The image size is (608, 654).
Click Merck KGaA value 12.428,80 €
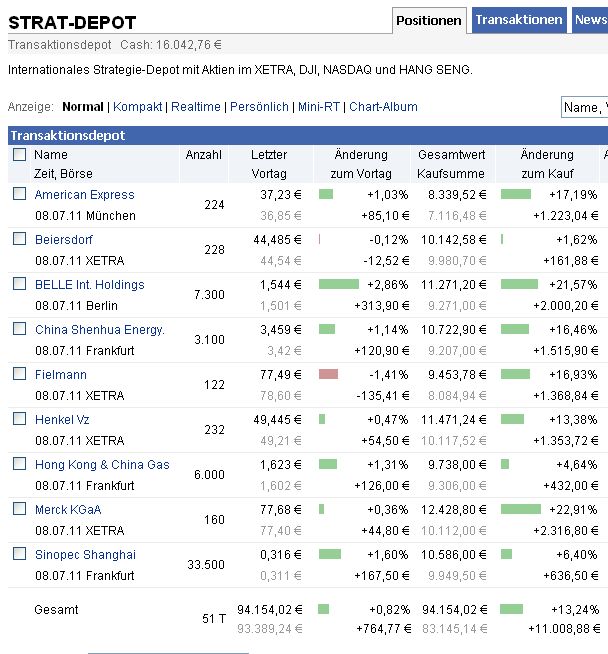pos(454,510)
